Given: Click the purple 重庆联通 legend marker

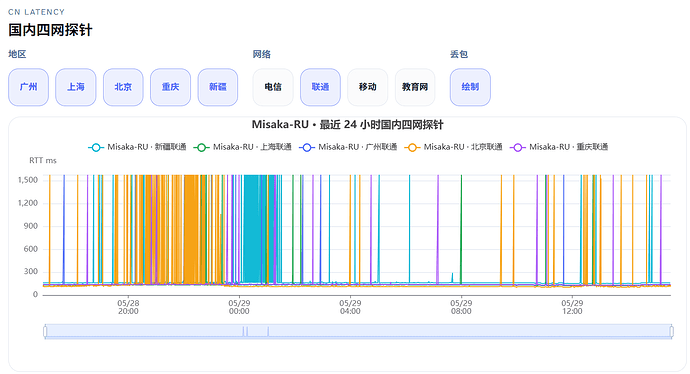Looking at the screenshot, I should coord(518,147).
